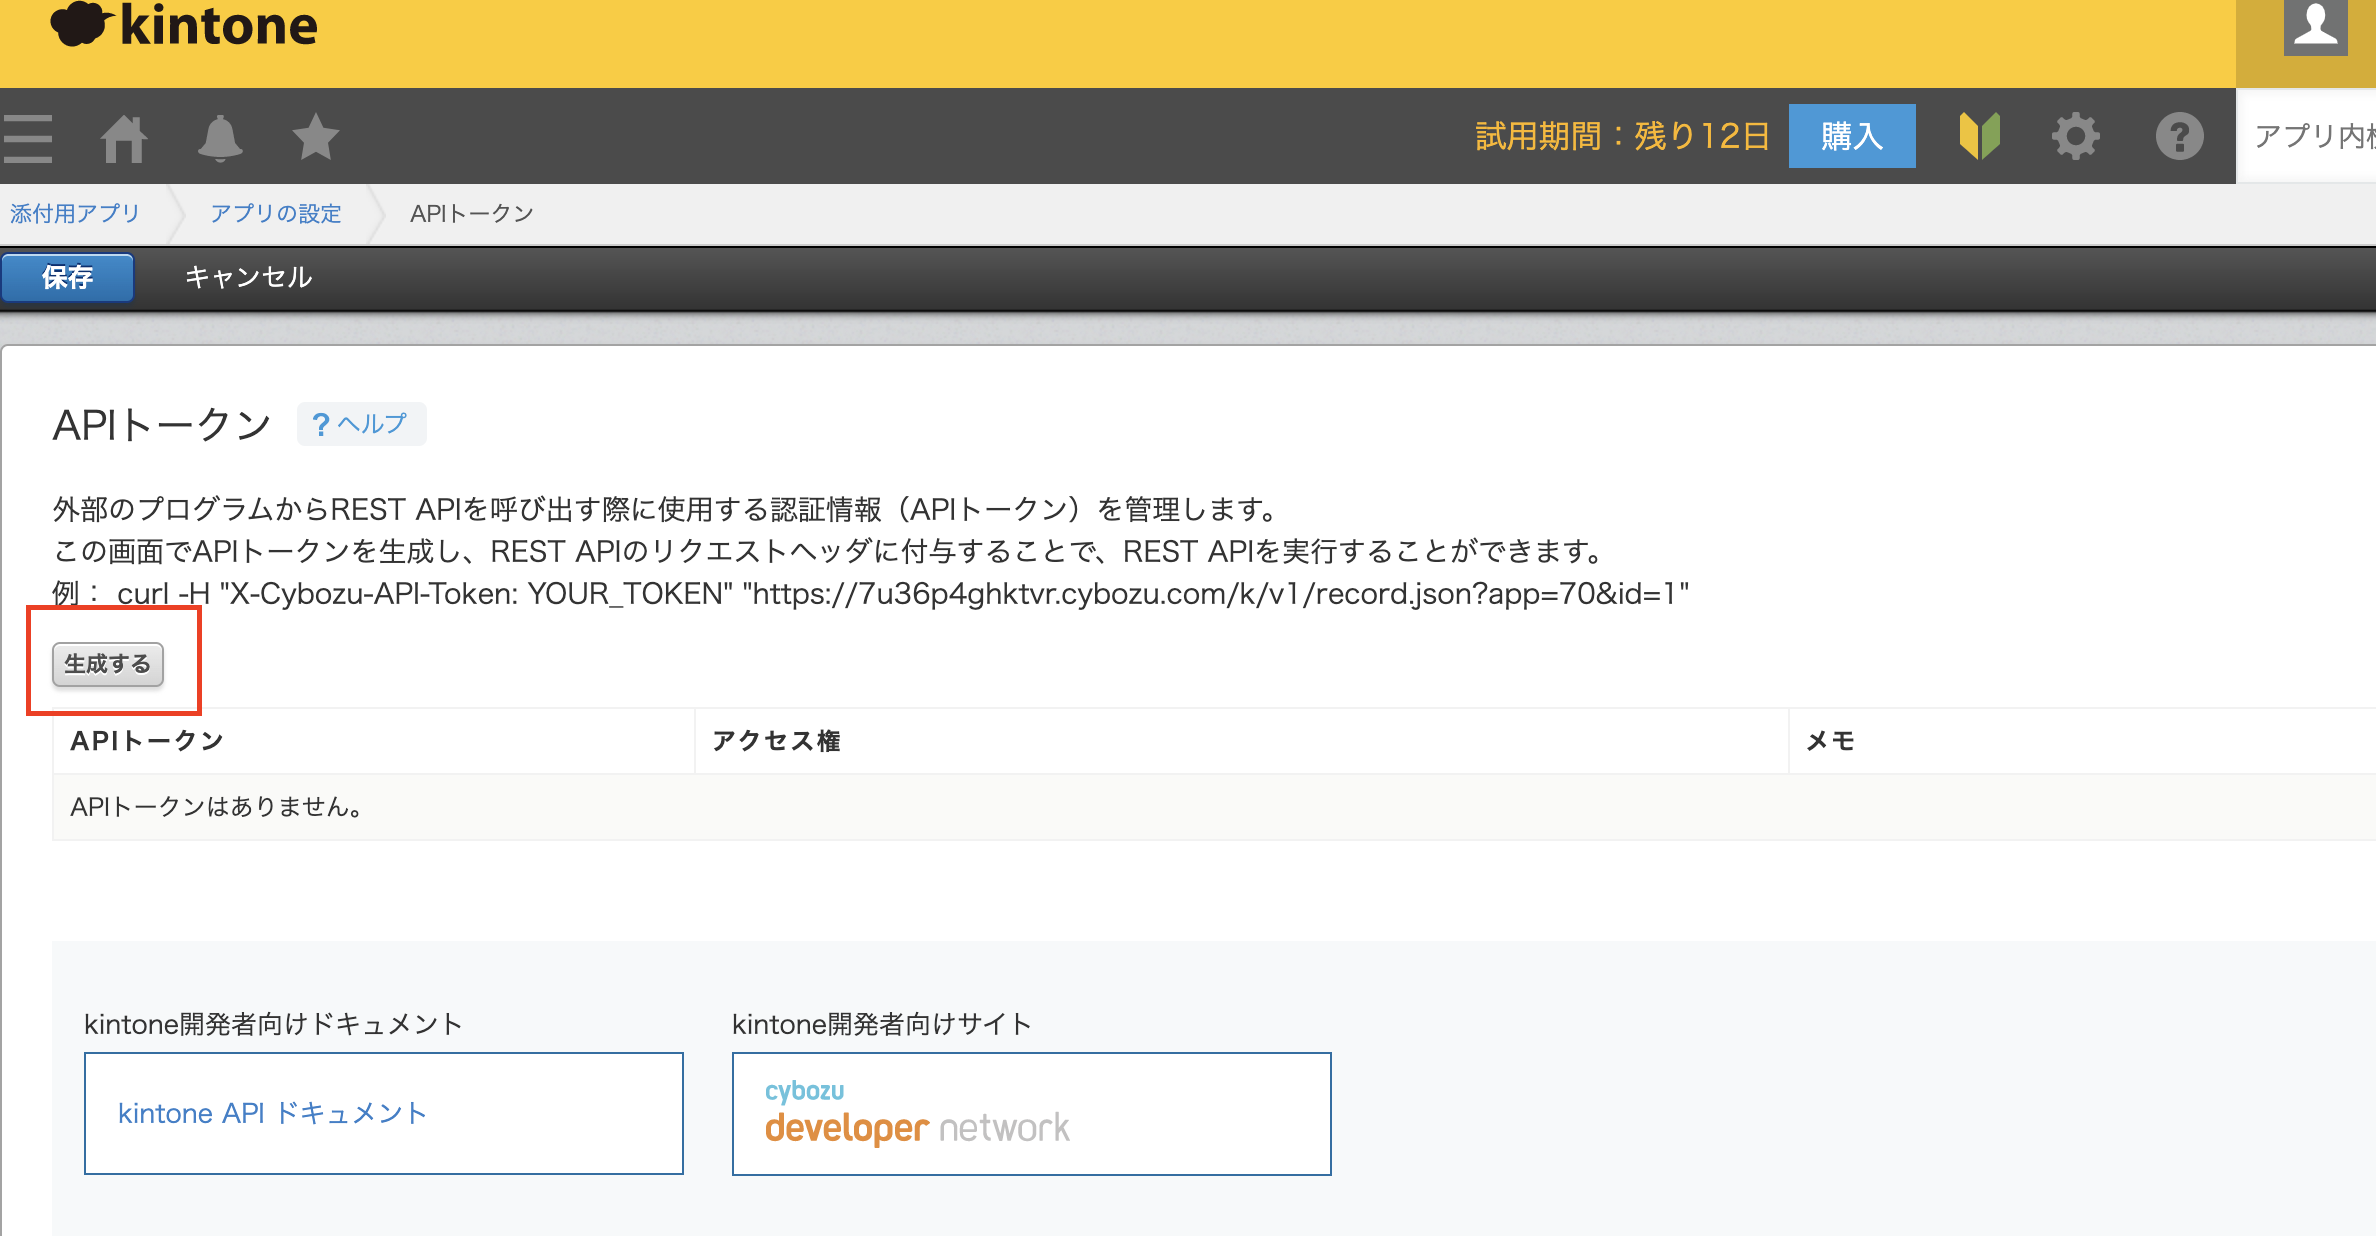Open favorites star icon
The image size is (2376, 1236).
(x=316, y=137)
